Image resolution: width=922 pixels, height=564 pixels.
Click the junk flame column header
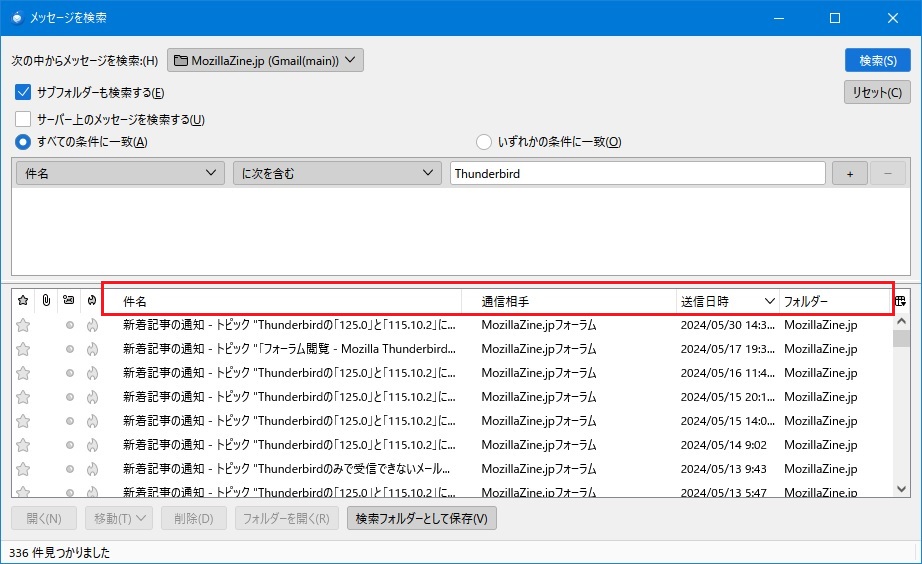pyautogui.click(x=92, y=301)
